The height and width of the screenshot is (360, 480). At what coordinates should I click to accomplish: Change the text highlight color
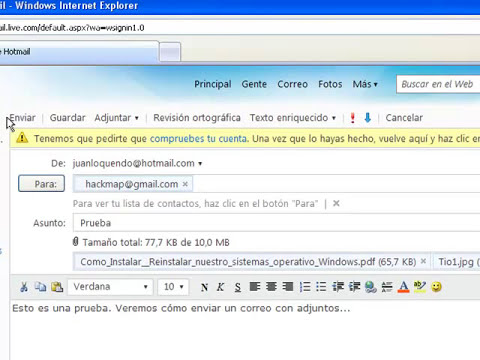[x=420, y=287]
